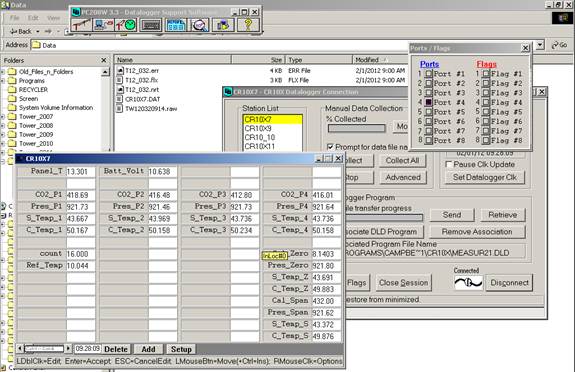Toggle the Flag #8 checkbox
This screenshot has height=372, width=575.
pyautogui.click(x=486, y=140)
